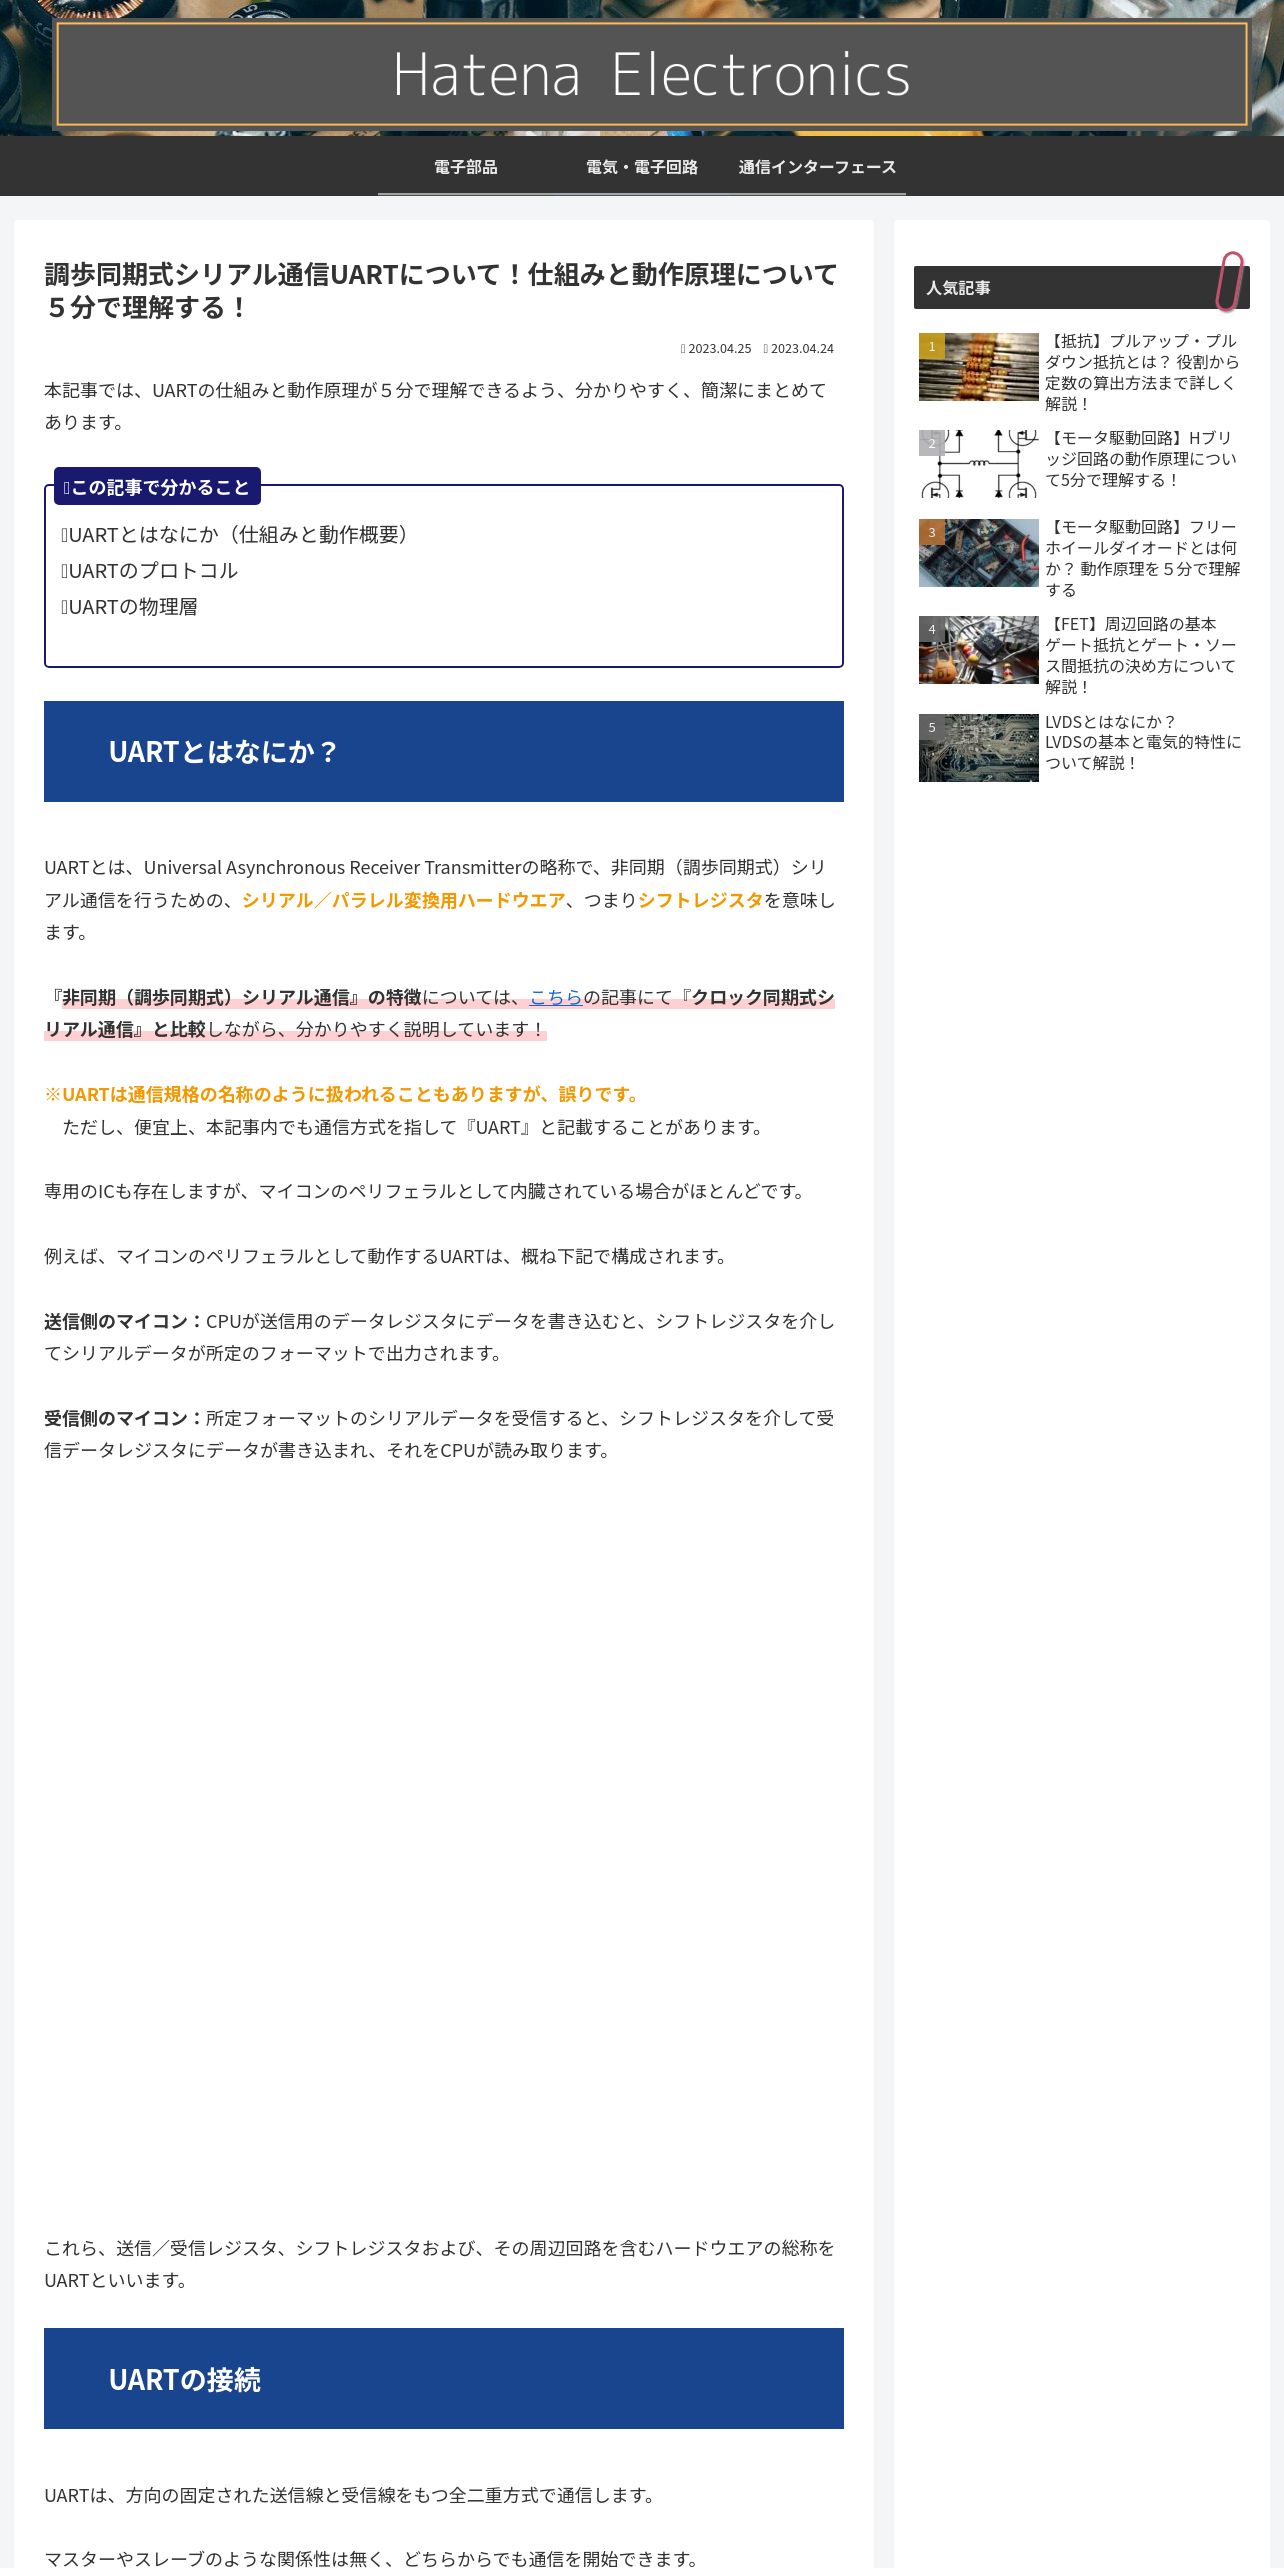Open the 電気・電子回路 menu item

pos(642,167)
